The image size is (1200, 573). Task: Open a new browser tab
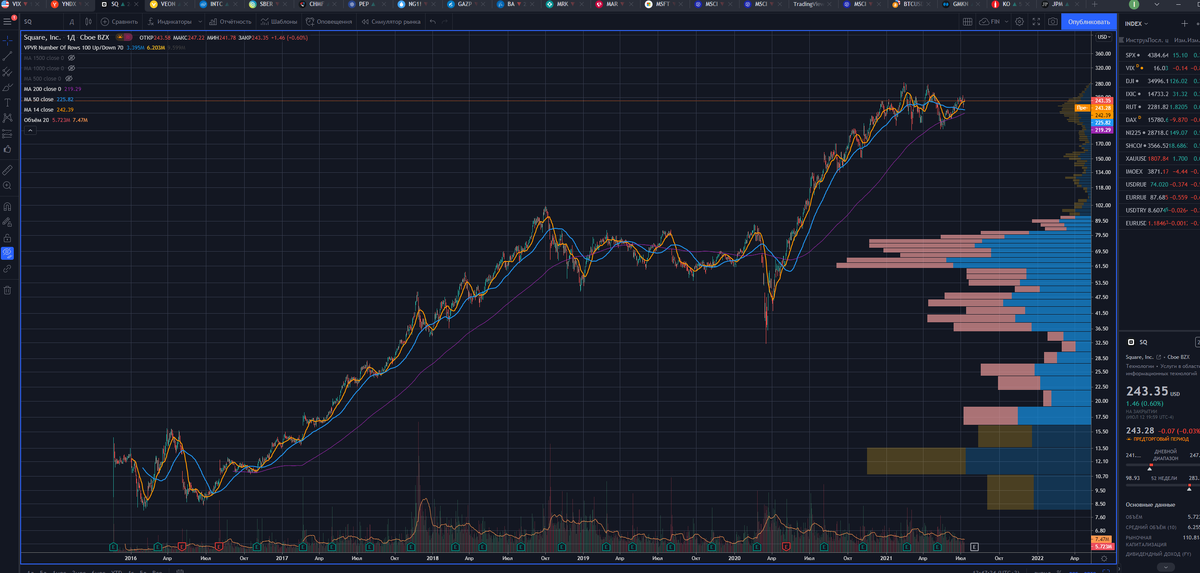(1094, 4)
